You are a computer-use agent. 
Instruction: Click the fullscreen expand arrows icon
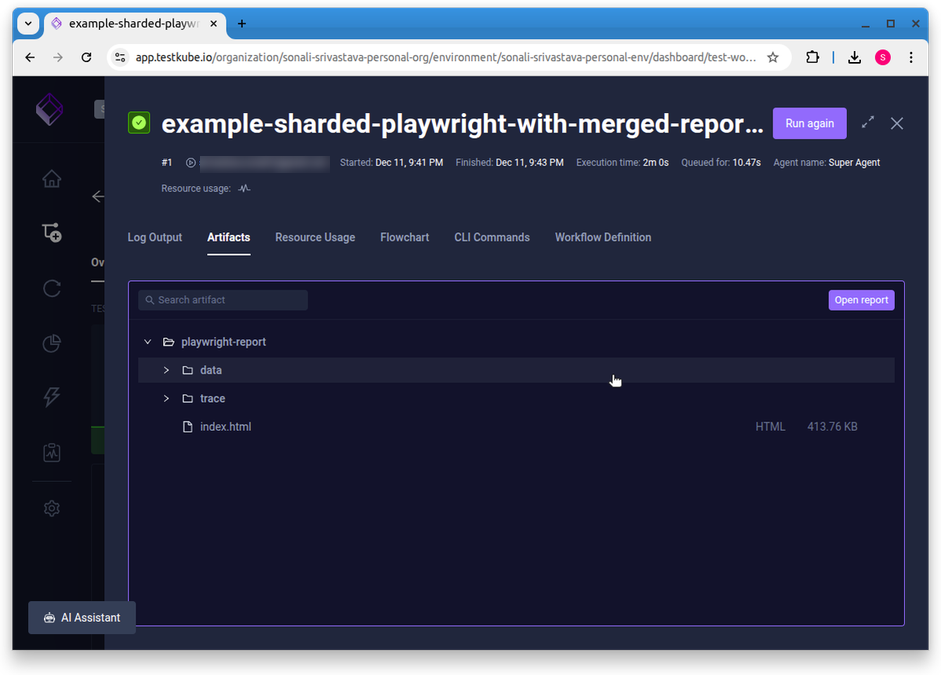[868, 123]
